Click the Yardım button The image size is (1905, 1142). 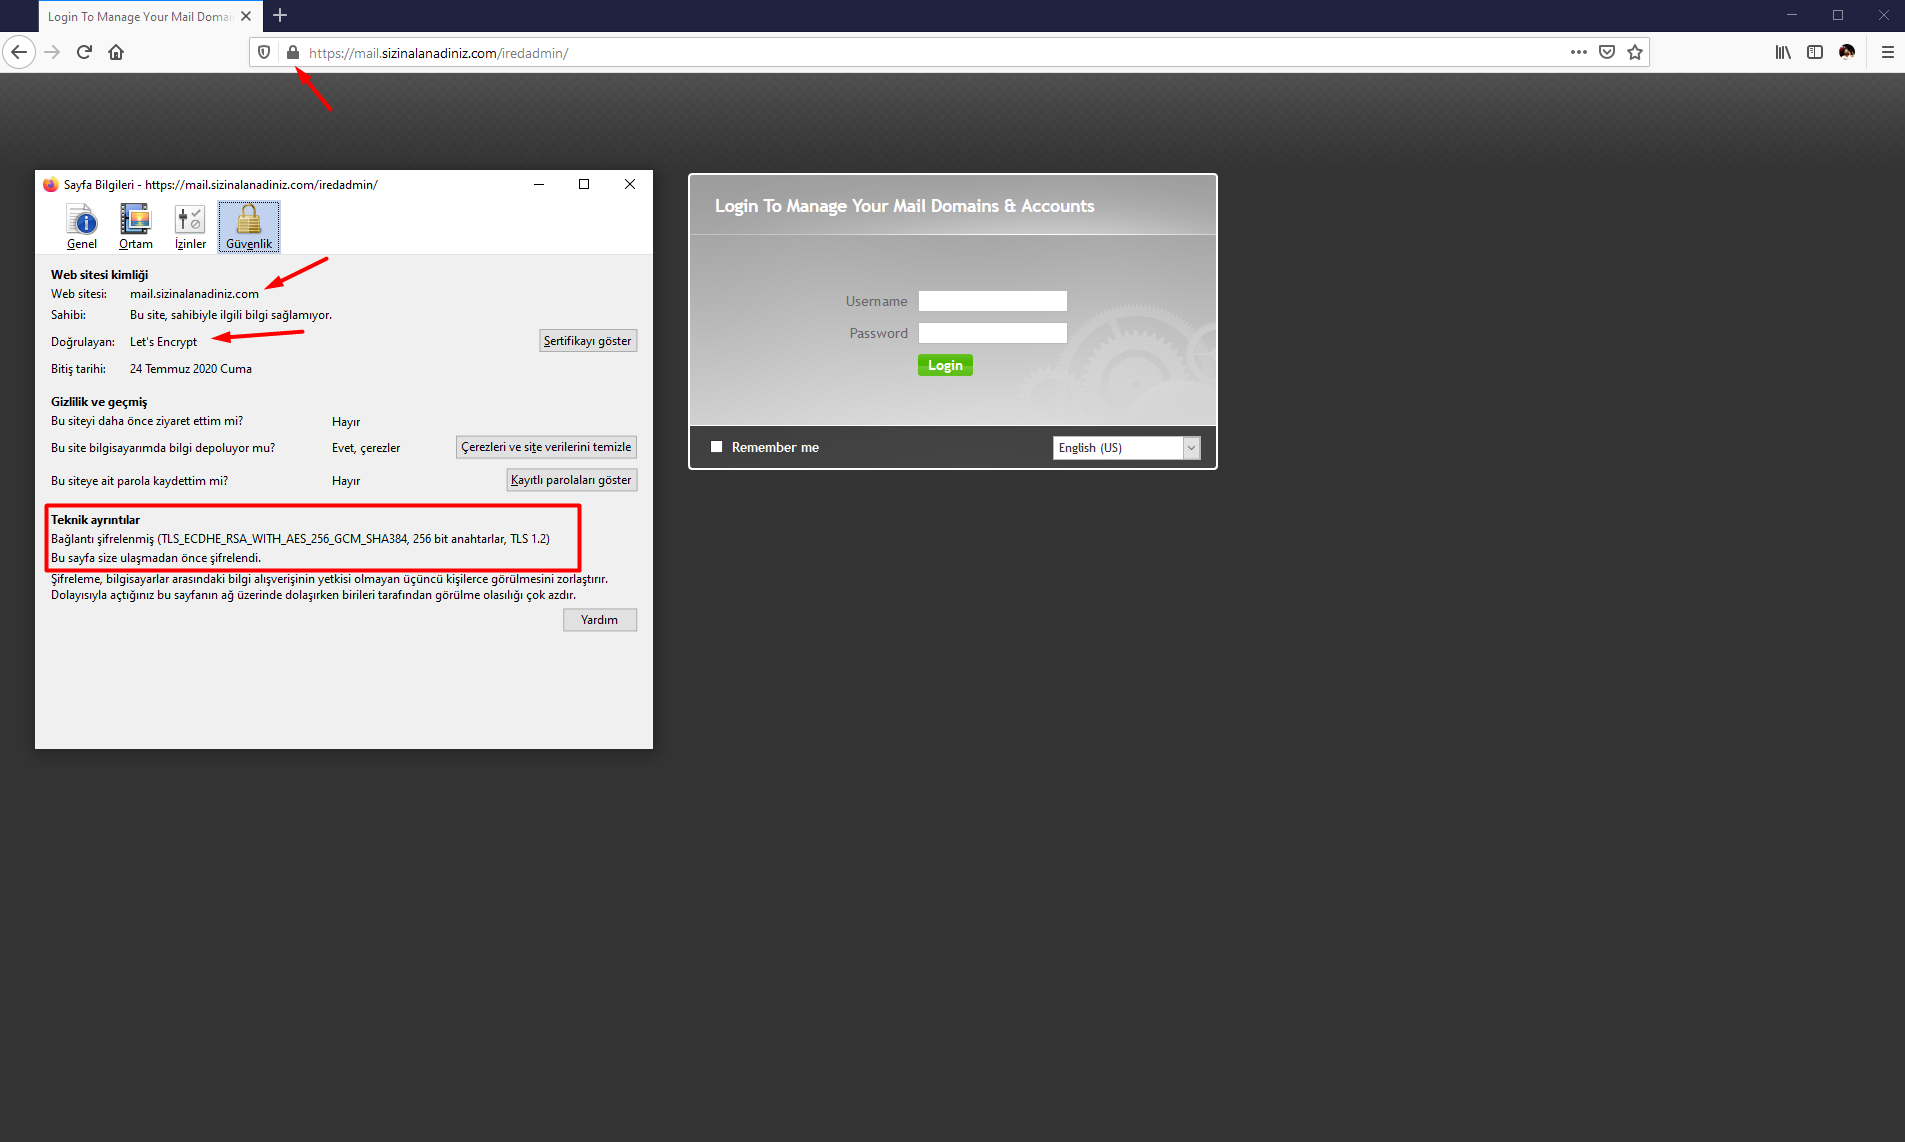coord(599,620)
